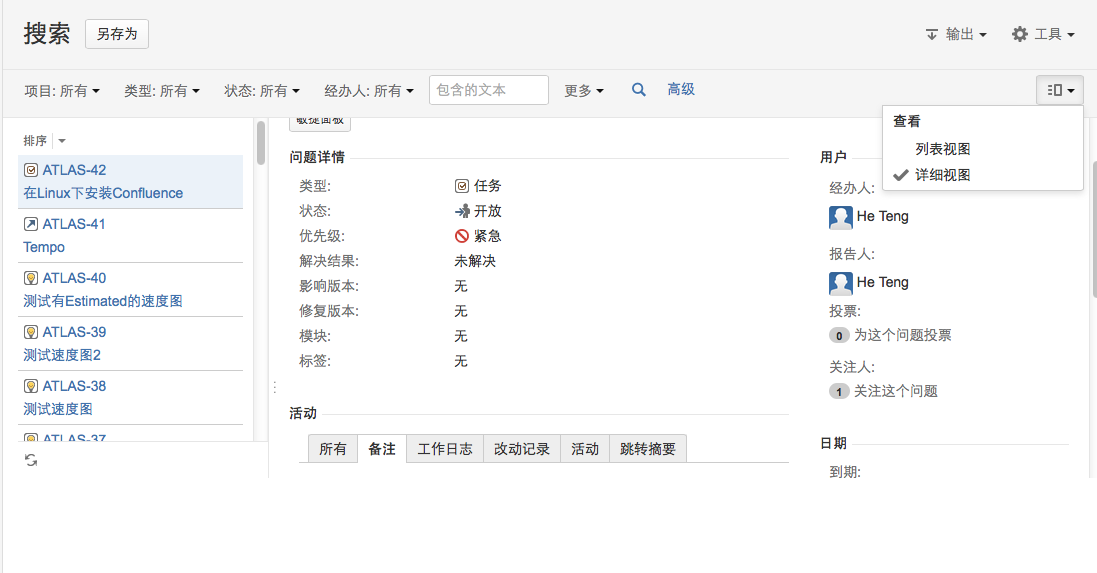Click the arrow icon beside ATLAS-41
Image resolution: width=1097 pixels, height=573 pixels.
31,224
